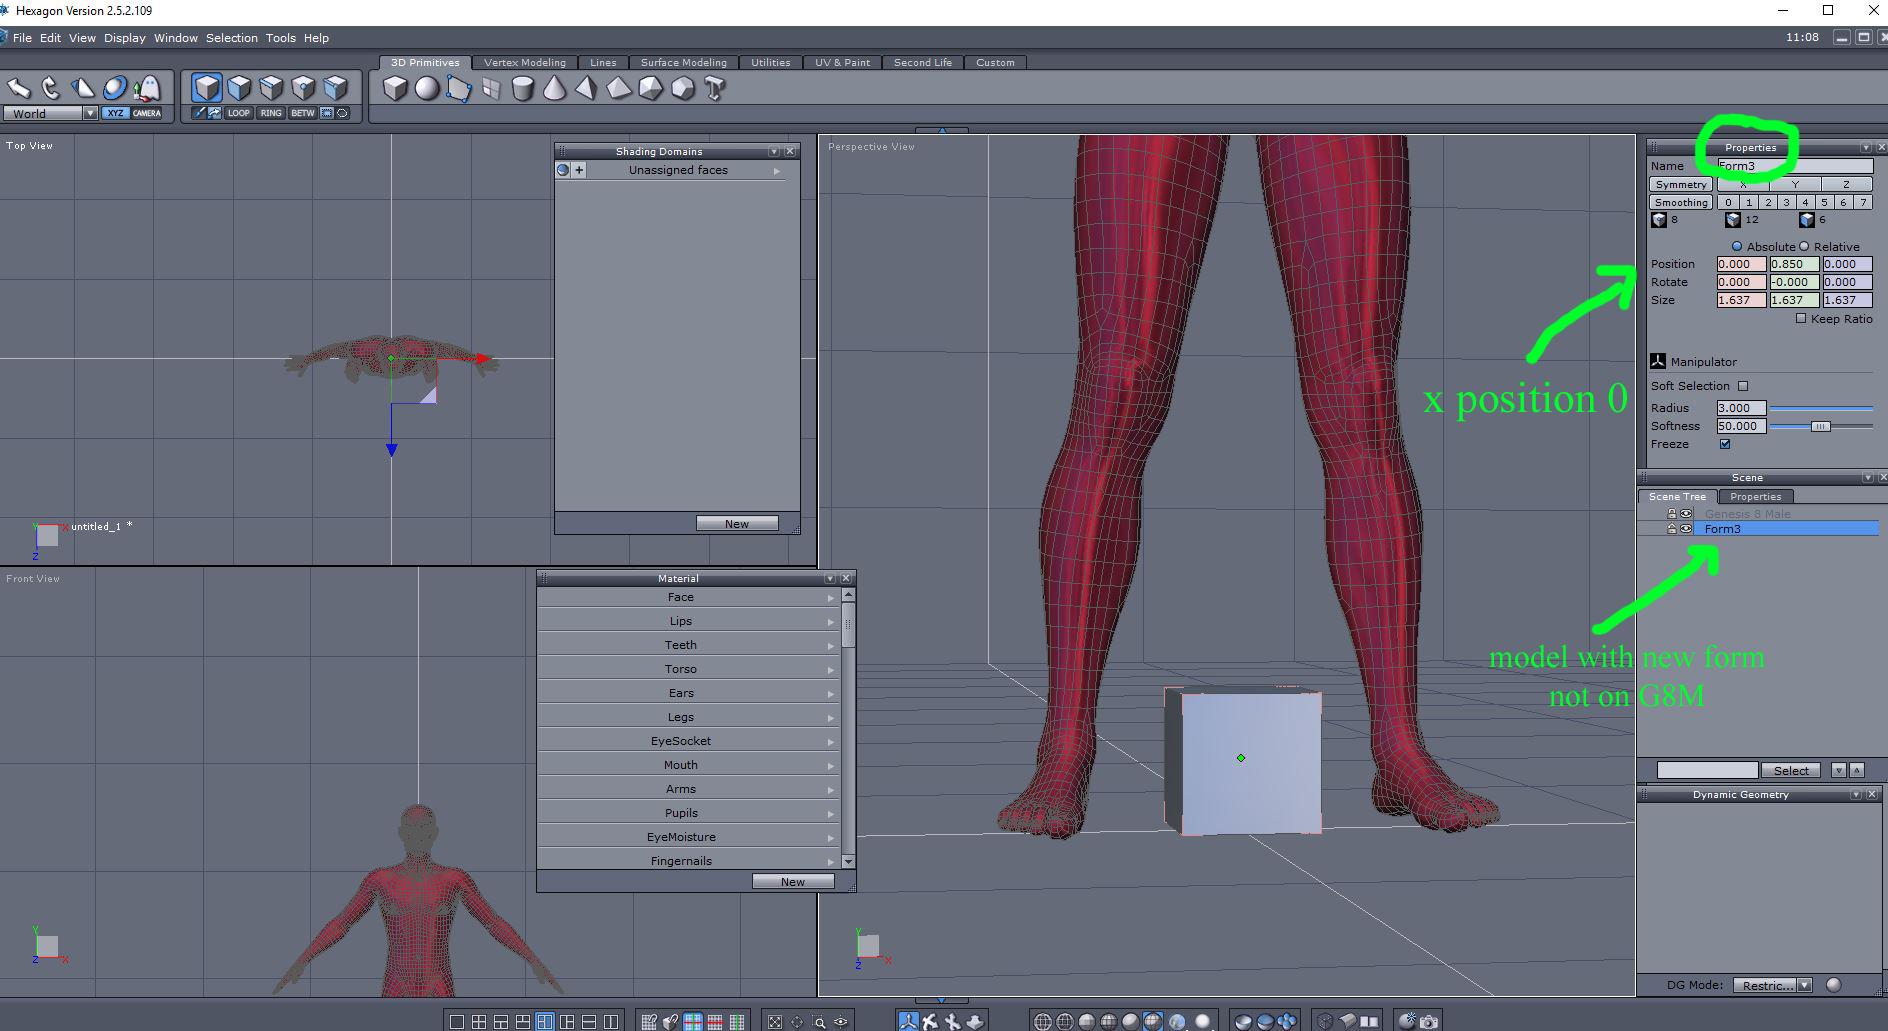Screen dimensions: 1888x1031
Task: Toggle XYZ manipulator orientation
Action: (x=115, y=113)
